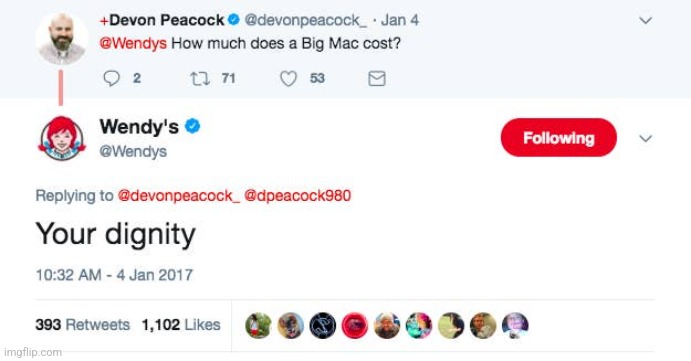Image resolution: width=691 pixels, height=361 pixels.
Task: Click the last liker avatar in row
Action: [515, 325]
